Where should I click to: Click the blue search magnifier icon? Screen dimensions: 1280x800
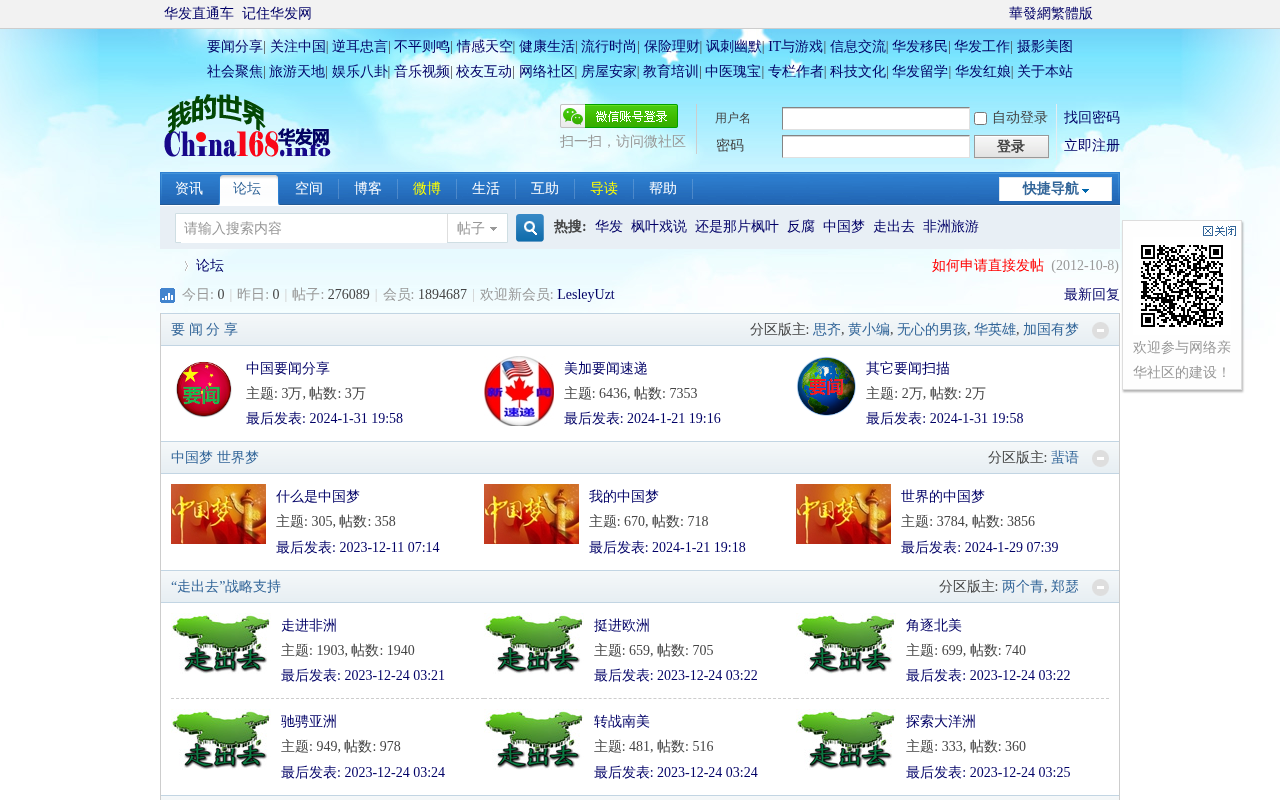[530, 228]
